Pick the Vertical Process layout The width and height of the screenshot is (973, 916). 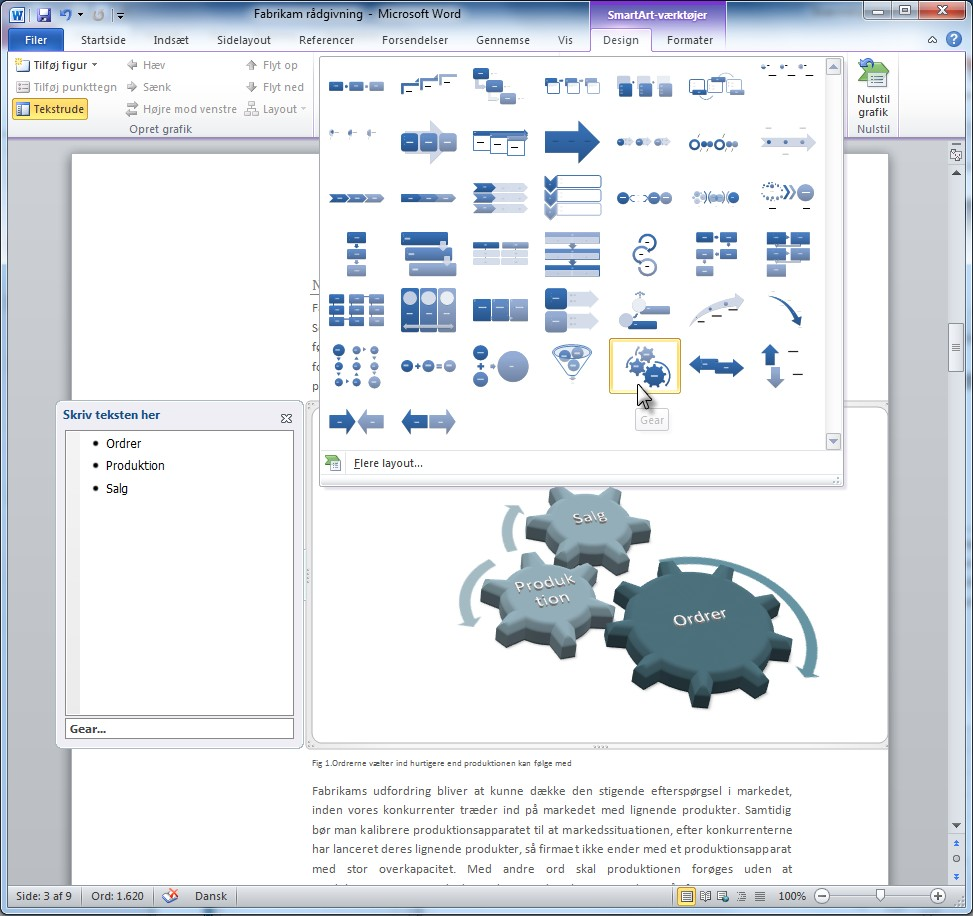click(356, 254)
